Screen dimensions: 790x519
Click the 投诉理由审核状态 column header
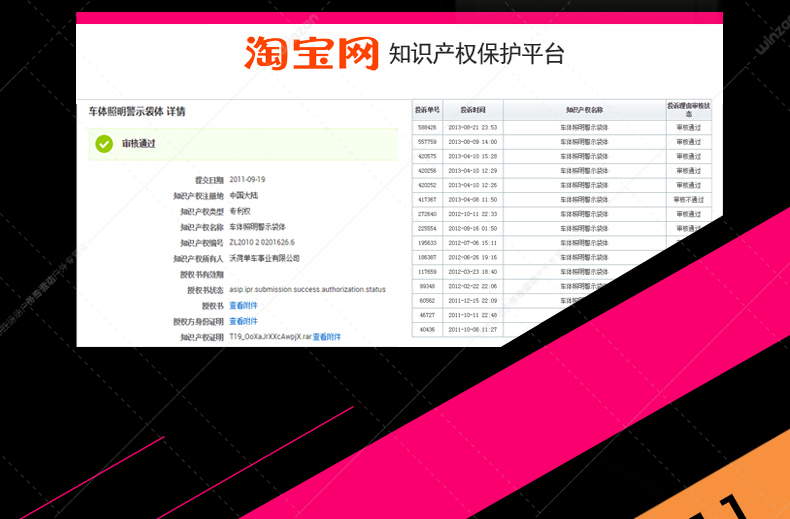[x=689, y=110]
